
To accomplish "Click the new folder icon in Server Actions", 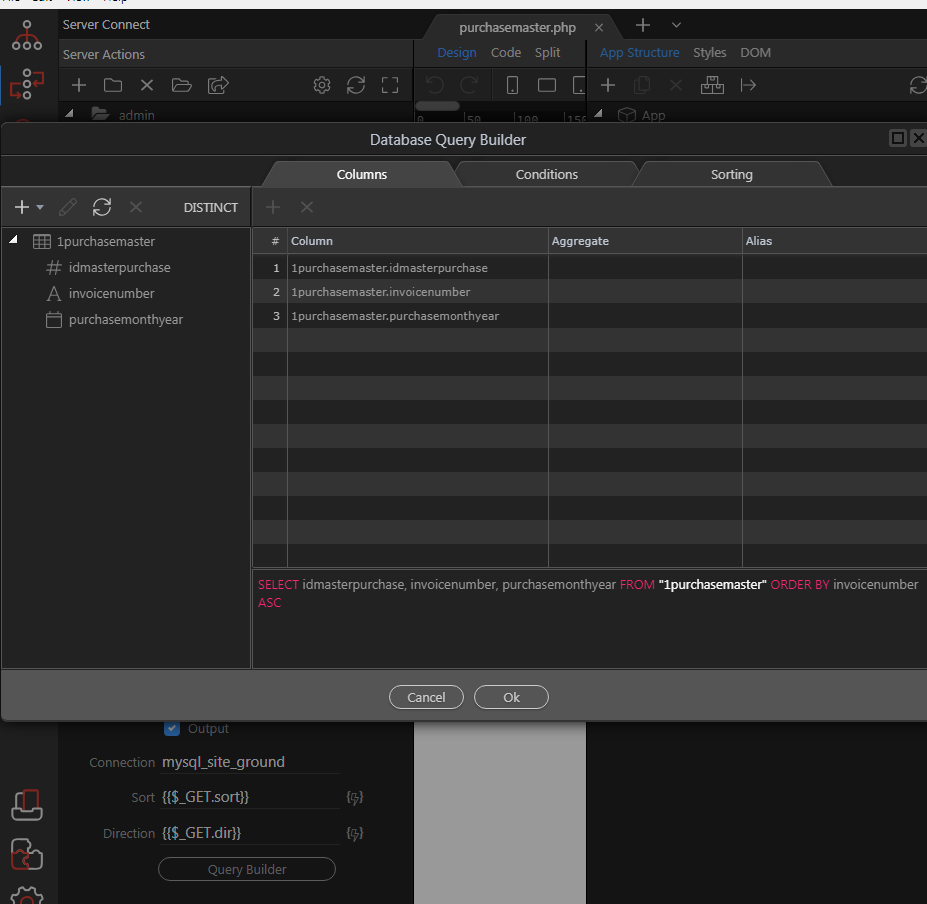I will tap(113, 86).
